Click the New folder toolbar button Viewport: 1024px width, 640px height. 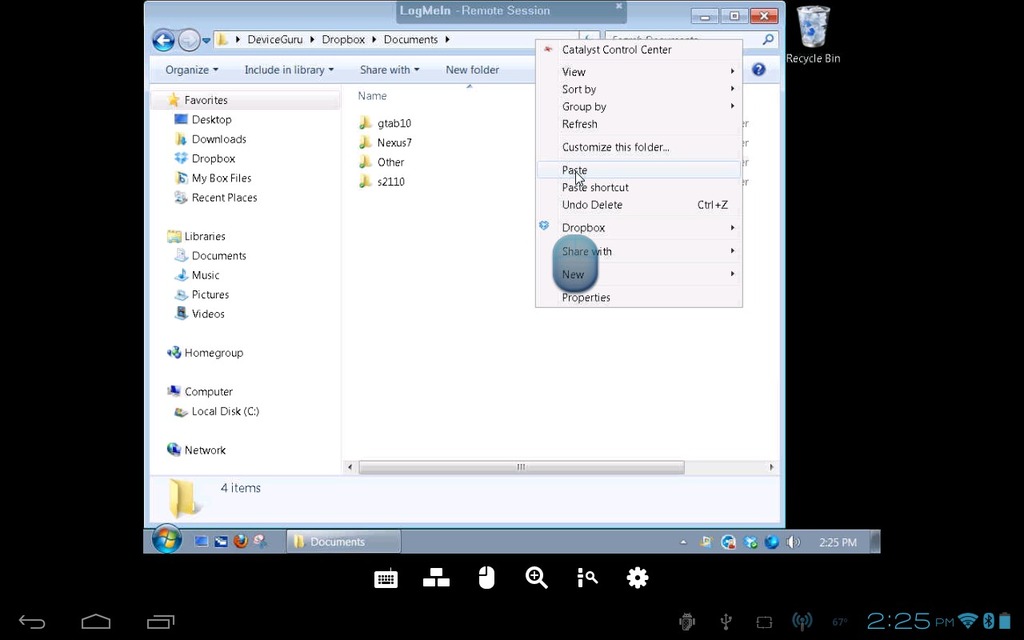(472, 70)
